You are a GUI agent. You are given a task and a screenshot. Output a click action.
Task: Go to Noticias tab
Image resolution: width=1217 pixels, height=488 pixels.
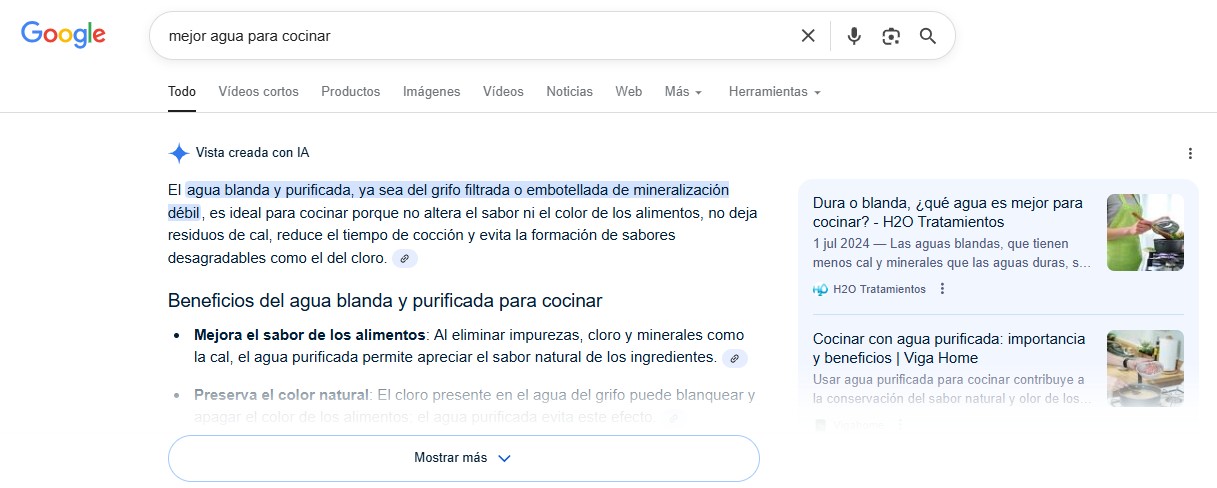point(569,91)
